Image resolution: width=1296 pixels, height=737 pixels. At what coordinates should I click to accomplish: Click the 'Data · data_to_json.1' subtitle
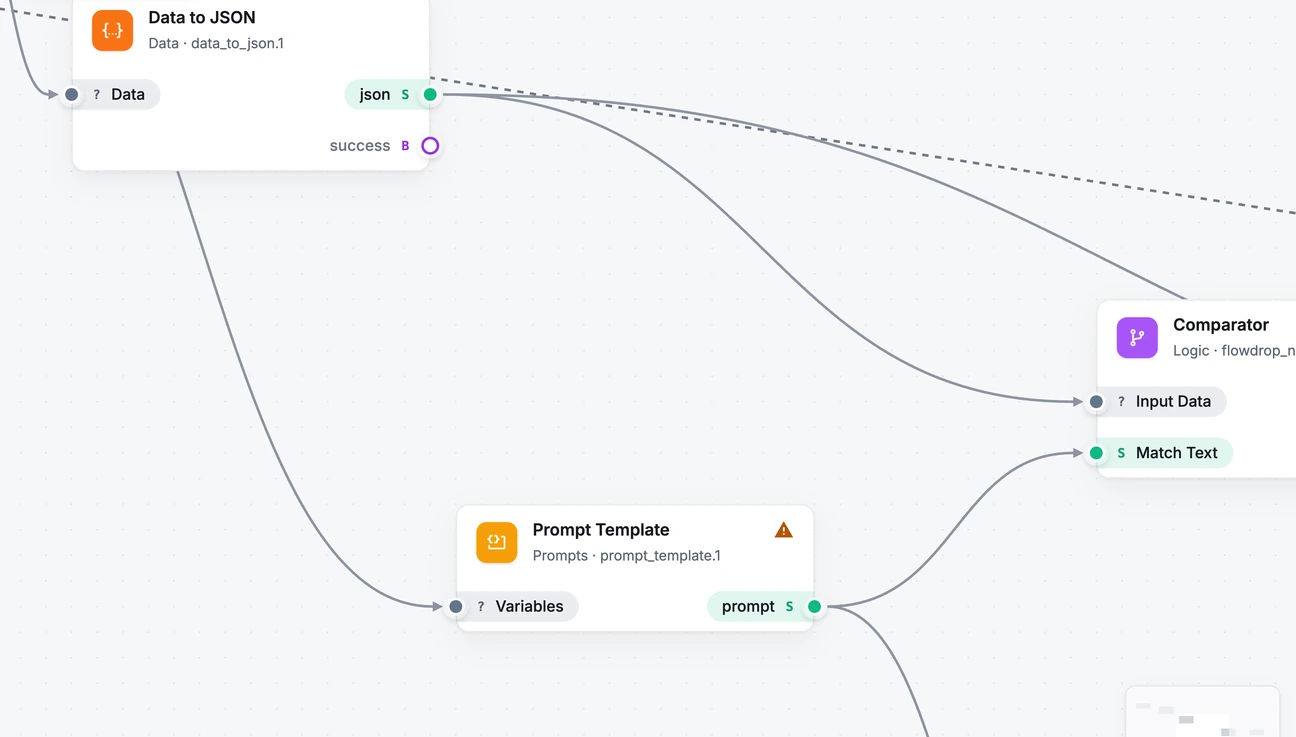pos(216,44)
